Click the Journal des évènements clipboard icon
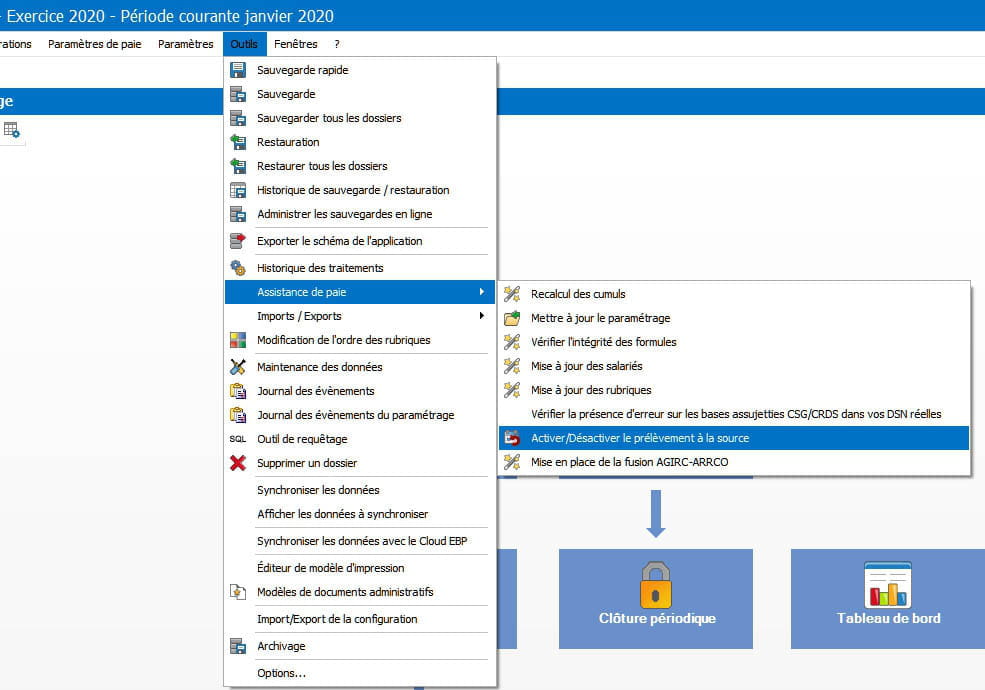Viewport: 985px width, 690px height. [x=238, y=391]
